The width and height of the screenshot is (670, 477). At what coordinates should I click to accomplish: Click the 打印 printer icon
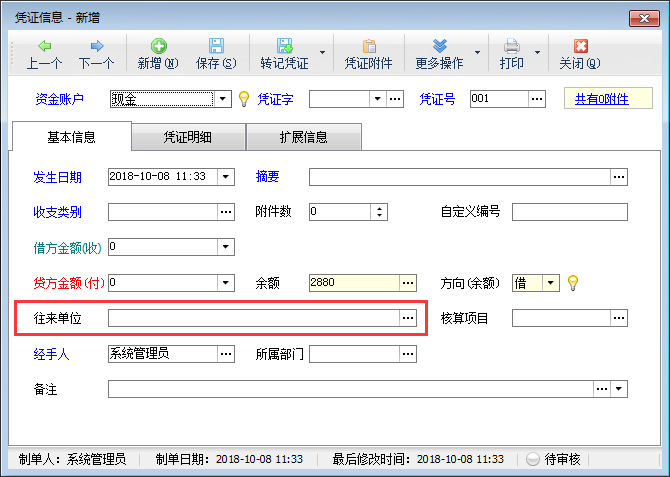pos(511,46)
